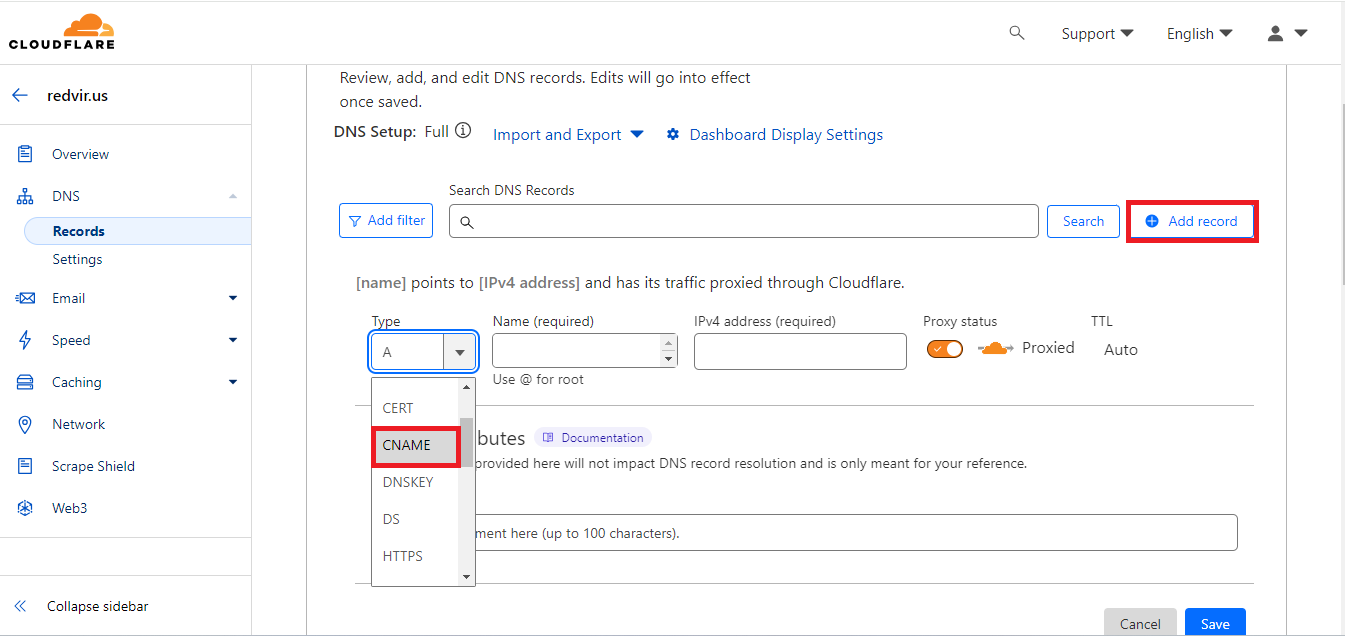Image resolution: width=1345 pixels, height=636 pixels.
Task: Open the Import and Export dropdown
Action: pyautogui.click(x=567, y=134)
